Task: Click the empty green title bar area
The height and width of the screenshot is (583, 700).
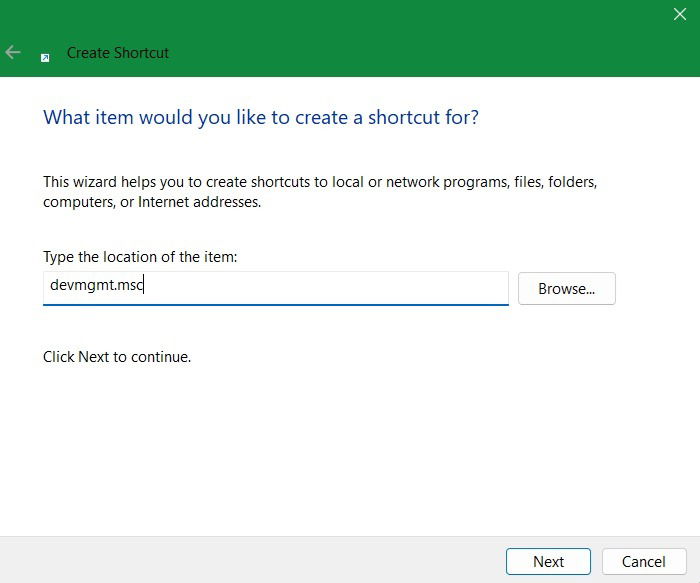Action: click(x=400, y=40)
